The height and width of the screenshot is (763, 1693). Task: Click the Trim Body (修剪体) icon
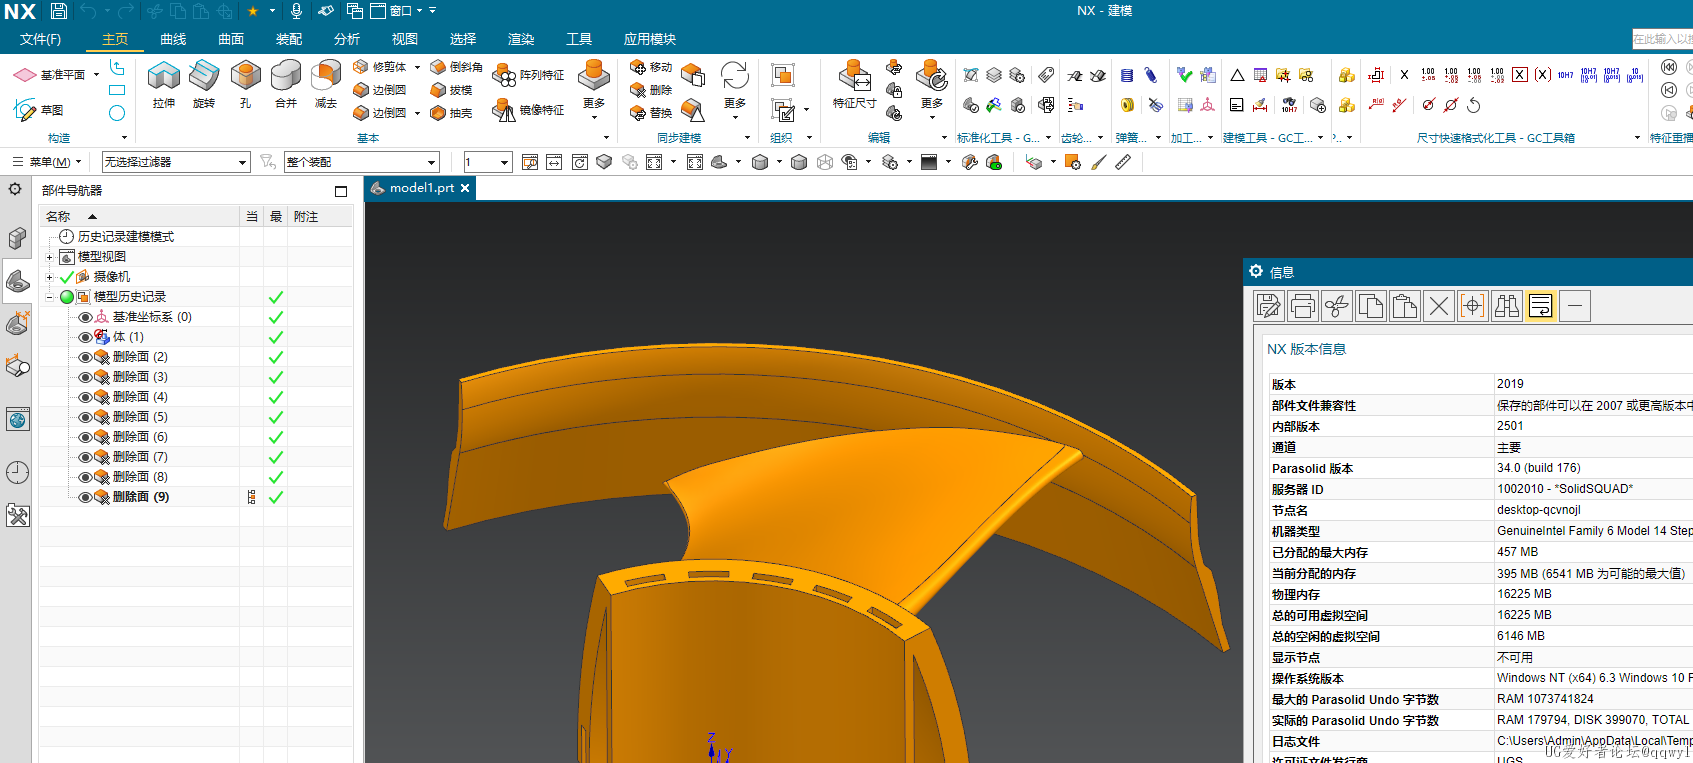[361, 67]
